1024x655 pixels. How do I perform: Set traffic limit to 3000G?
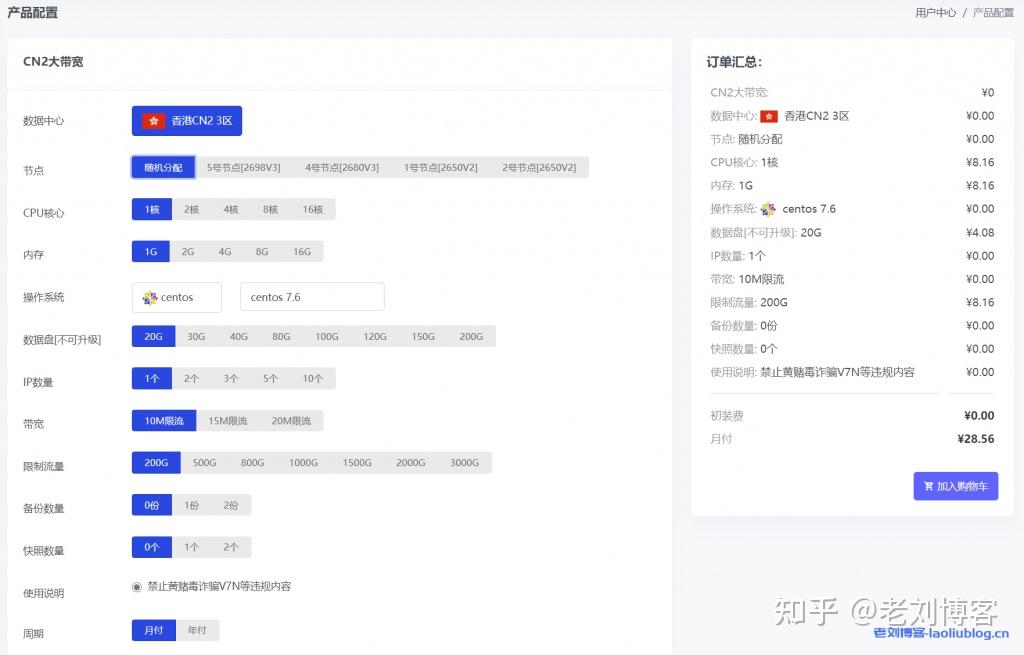point(464,462)
